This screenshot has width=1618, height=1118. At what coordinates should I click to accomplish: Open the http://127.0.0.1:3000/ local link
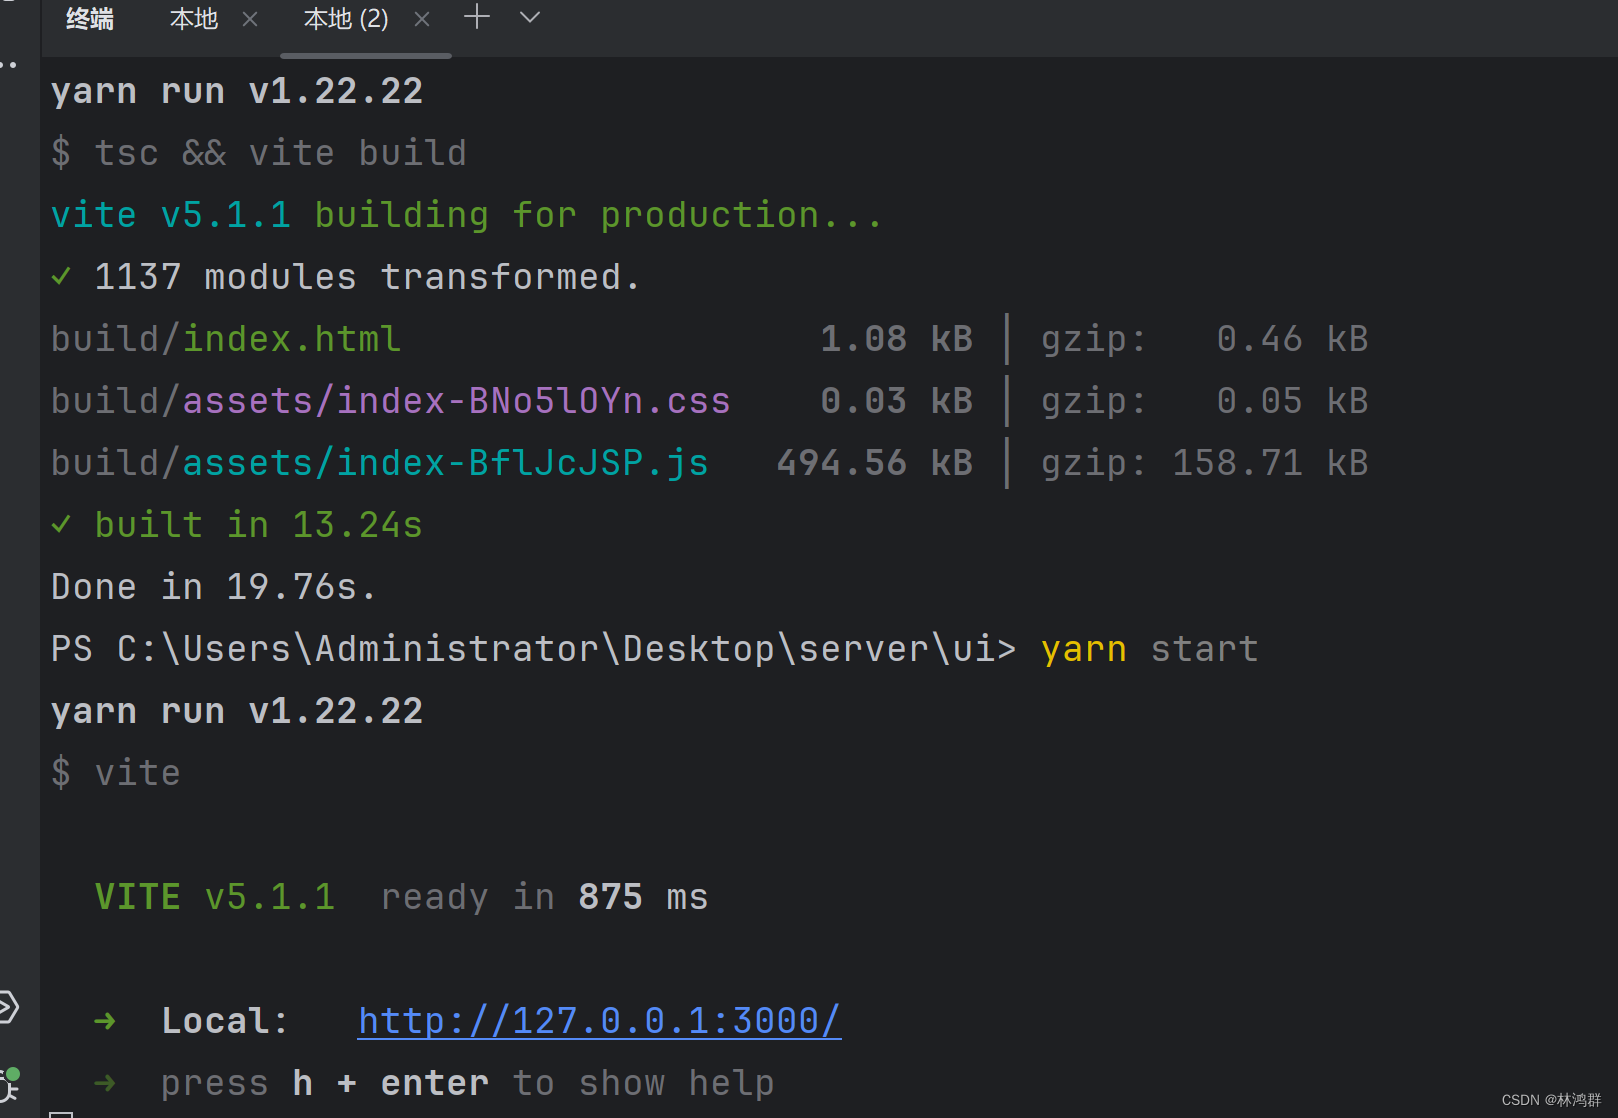click(599, 1021)
